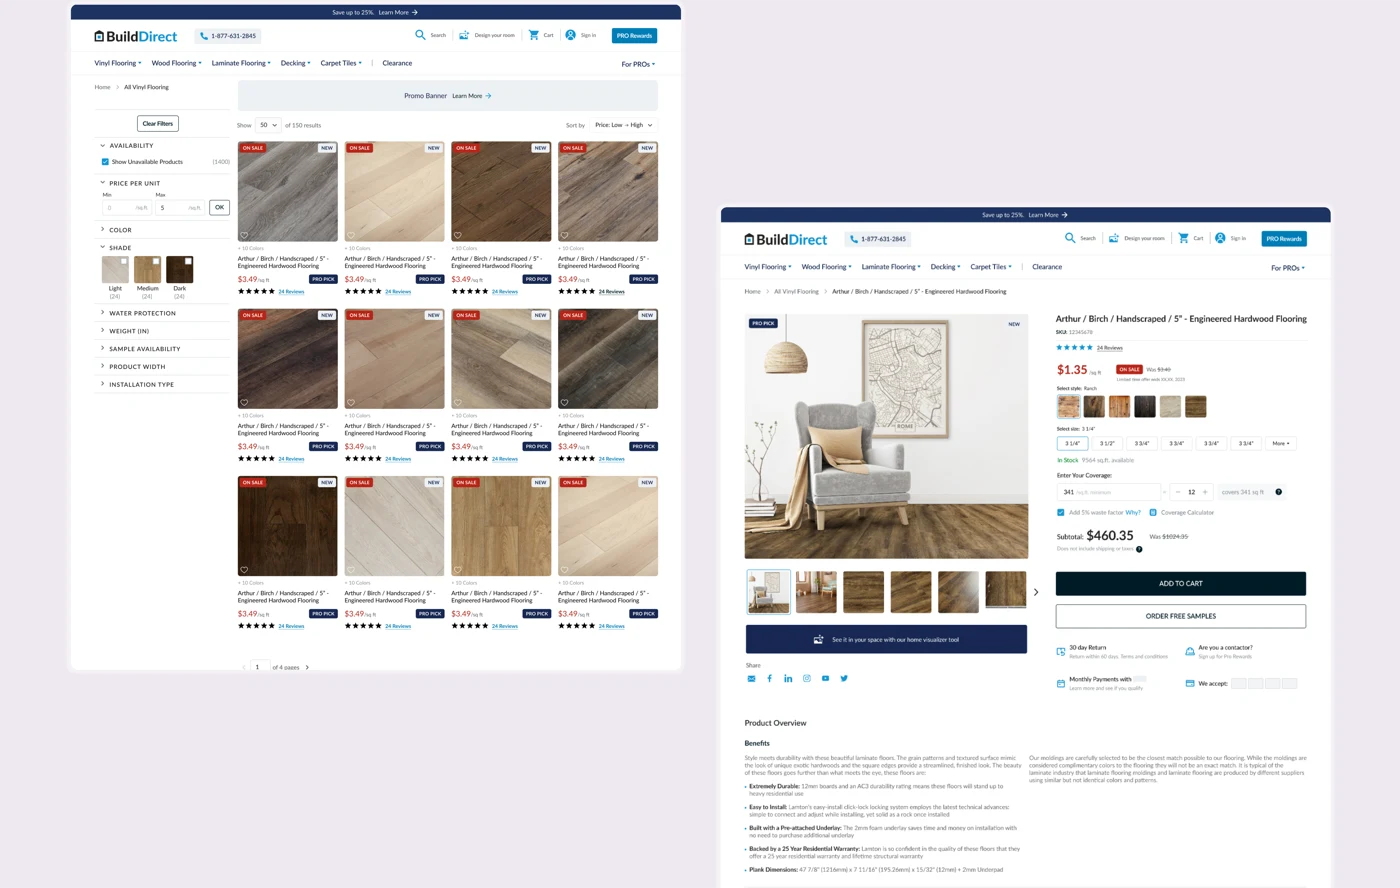Open the Cart icon on the listing page

[x=533, y=35]
